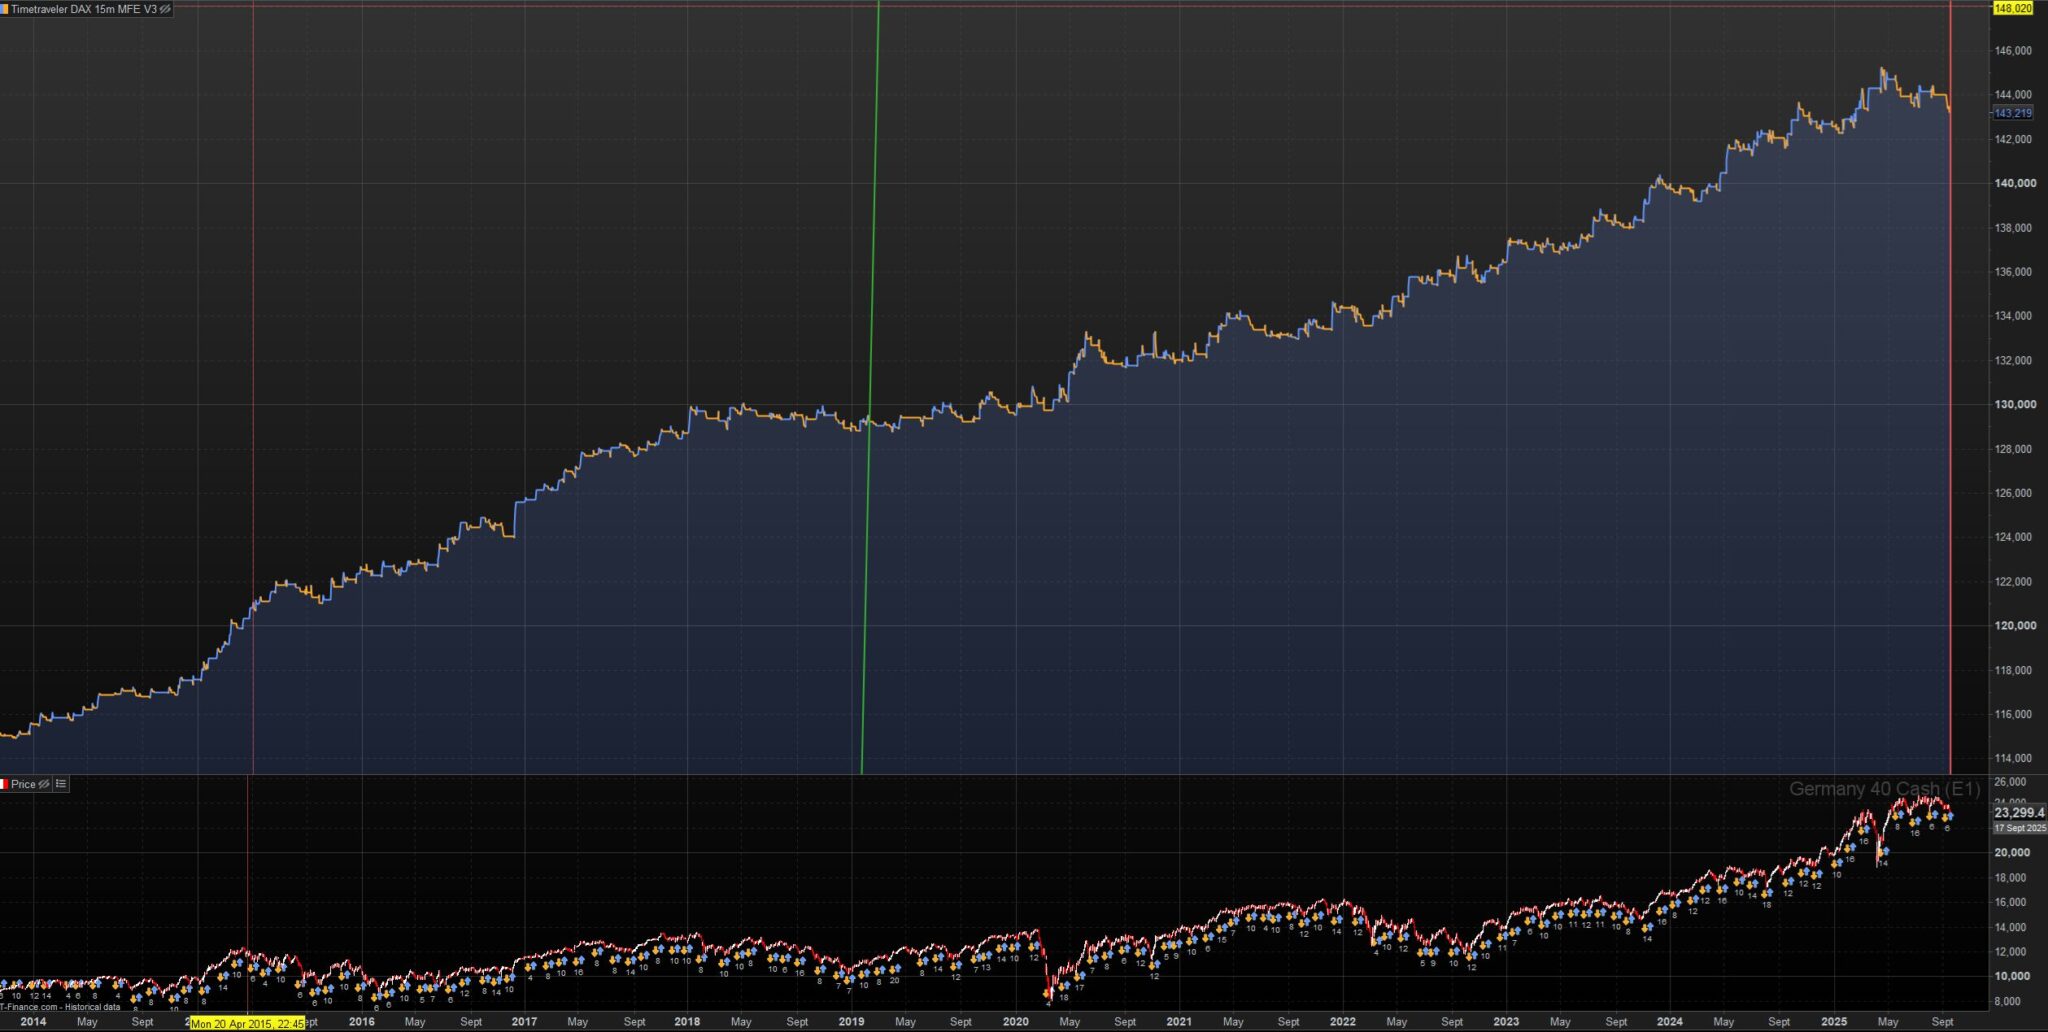The height and width of the screenshot is (1032, 2048).
Task: Toggle the Price panel visibility eye icon
Action: click(x=44, y=785)
